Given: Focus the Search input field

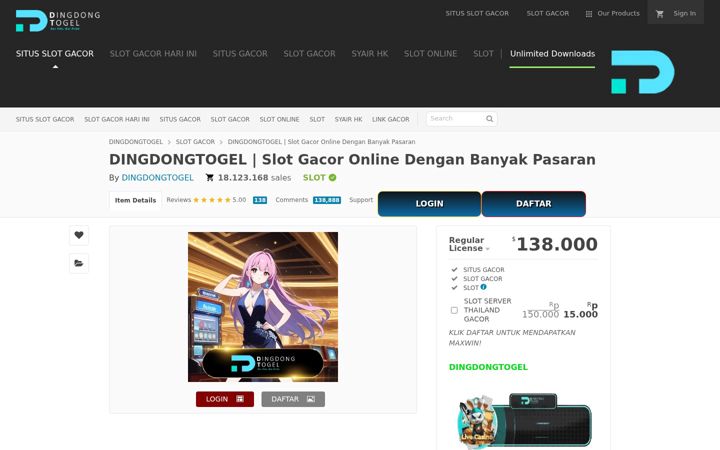Looking at the screenshot, I should 456,119.
